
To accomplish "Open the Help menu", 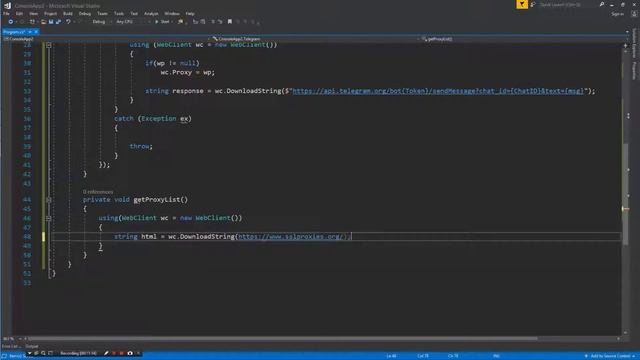I will [190, 14].
